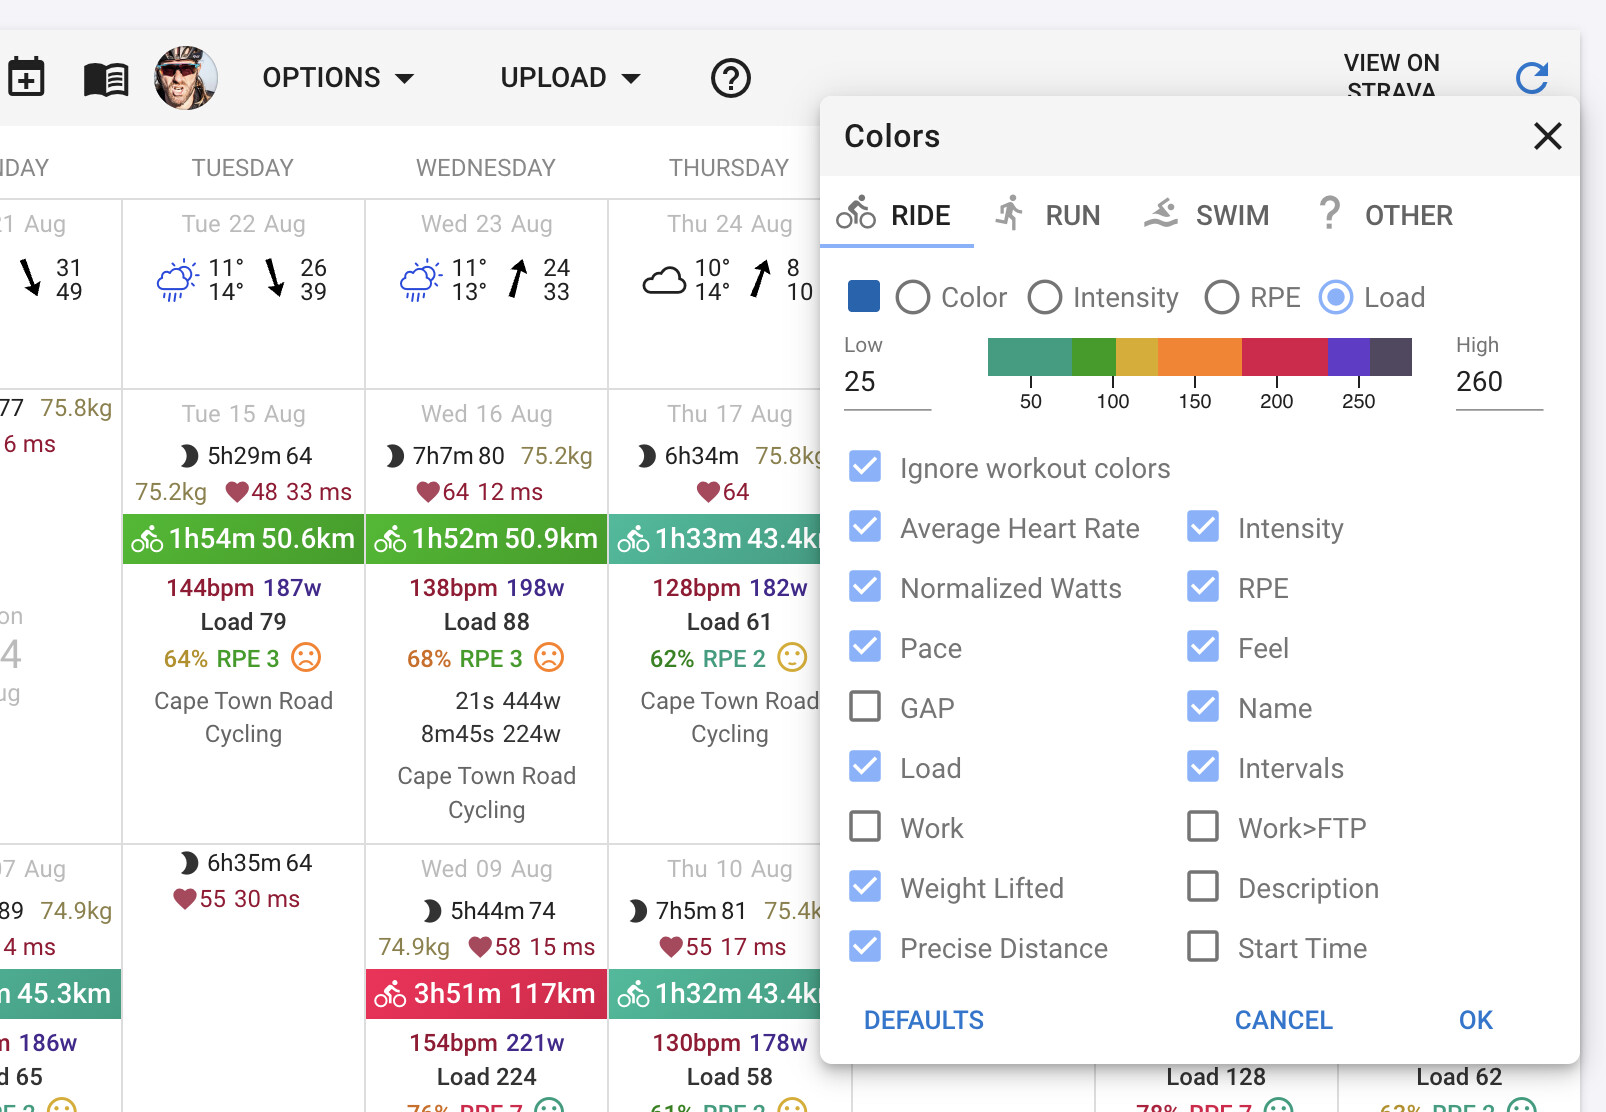1606x1112 pixels.
Task: Click the heart icon beside 58 15 ms
Action: [480, 947]
